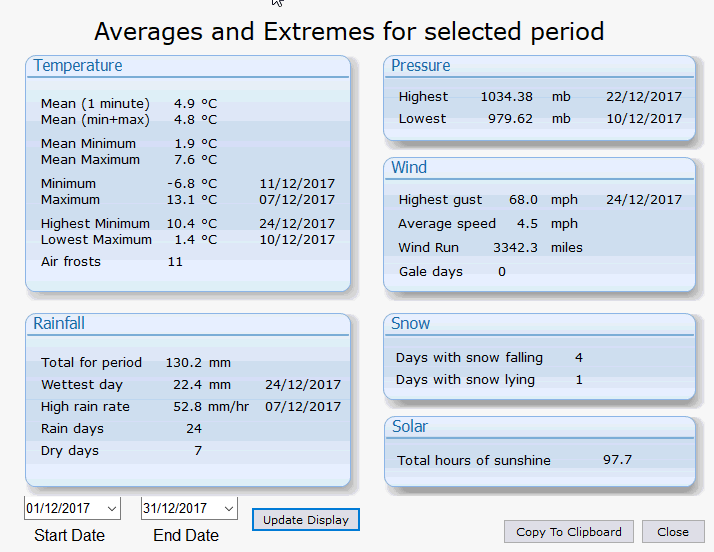The image size is (714, 552).
Task: Click the Mean Minimum value 1.9 °C
Action: 196,143
